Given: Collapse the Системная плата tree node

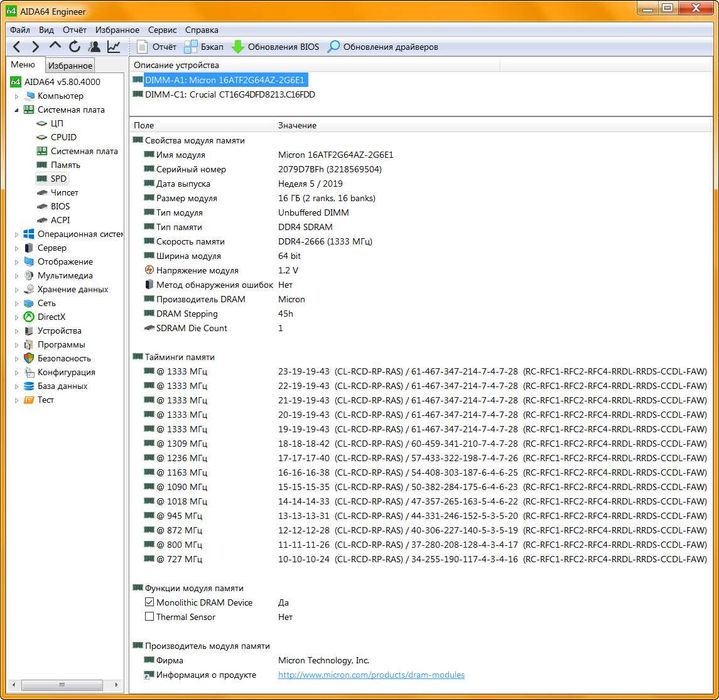Looking at the screenshot, I should (x=17, y=110).
